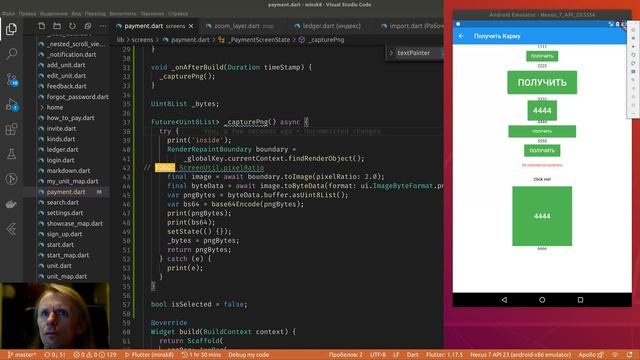Open the Extensions view
Screen dimensions: 640x360
11,129
